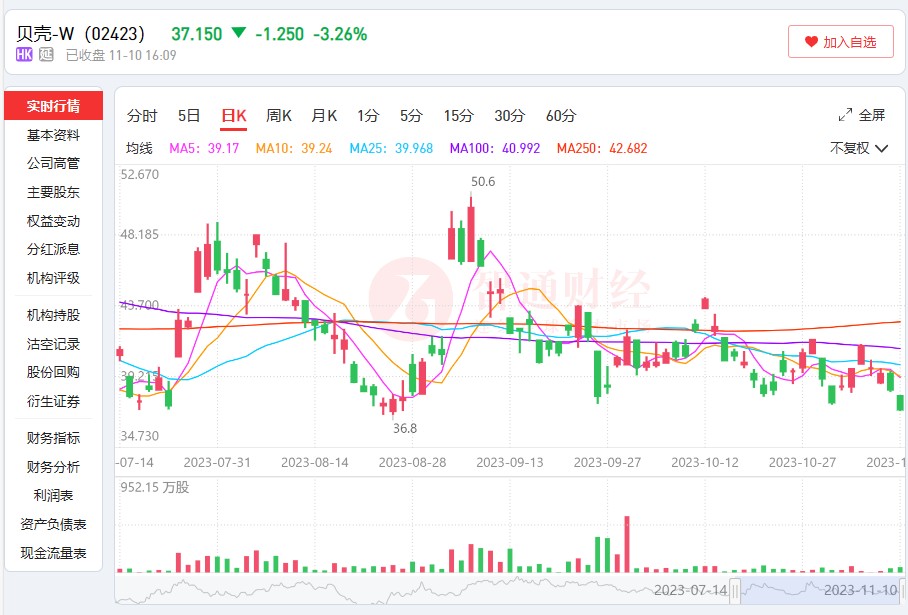Click the 952.15 万股 volume label
Viewport: 908px width, 615px height.
[155, 488]
